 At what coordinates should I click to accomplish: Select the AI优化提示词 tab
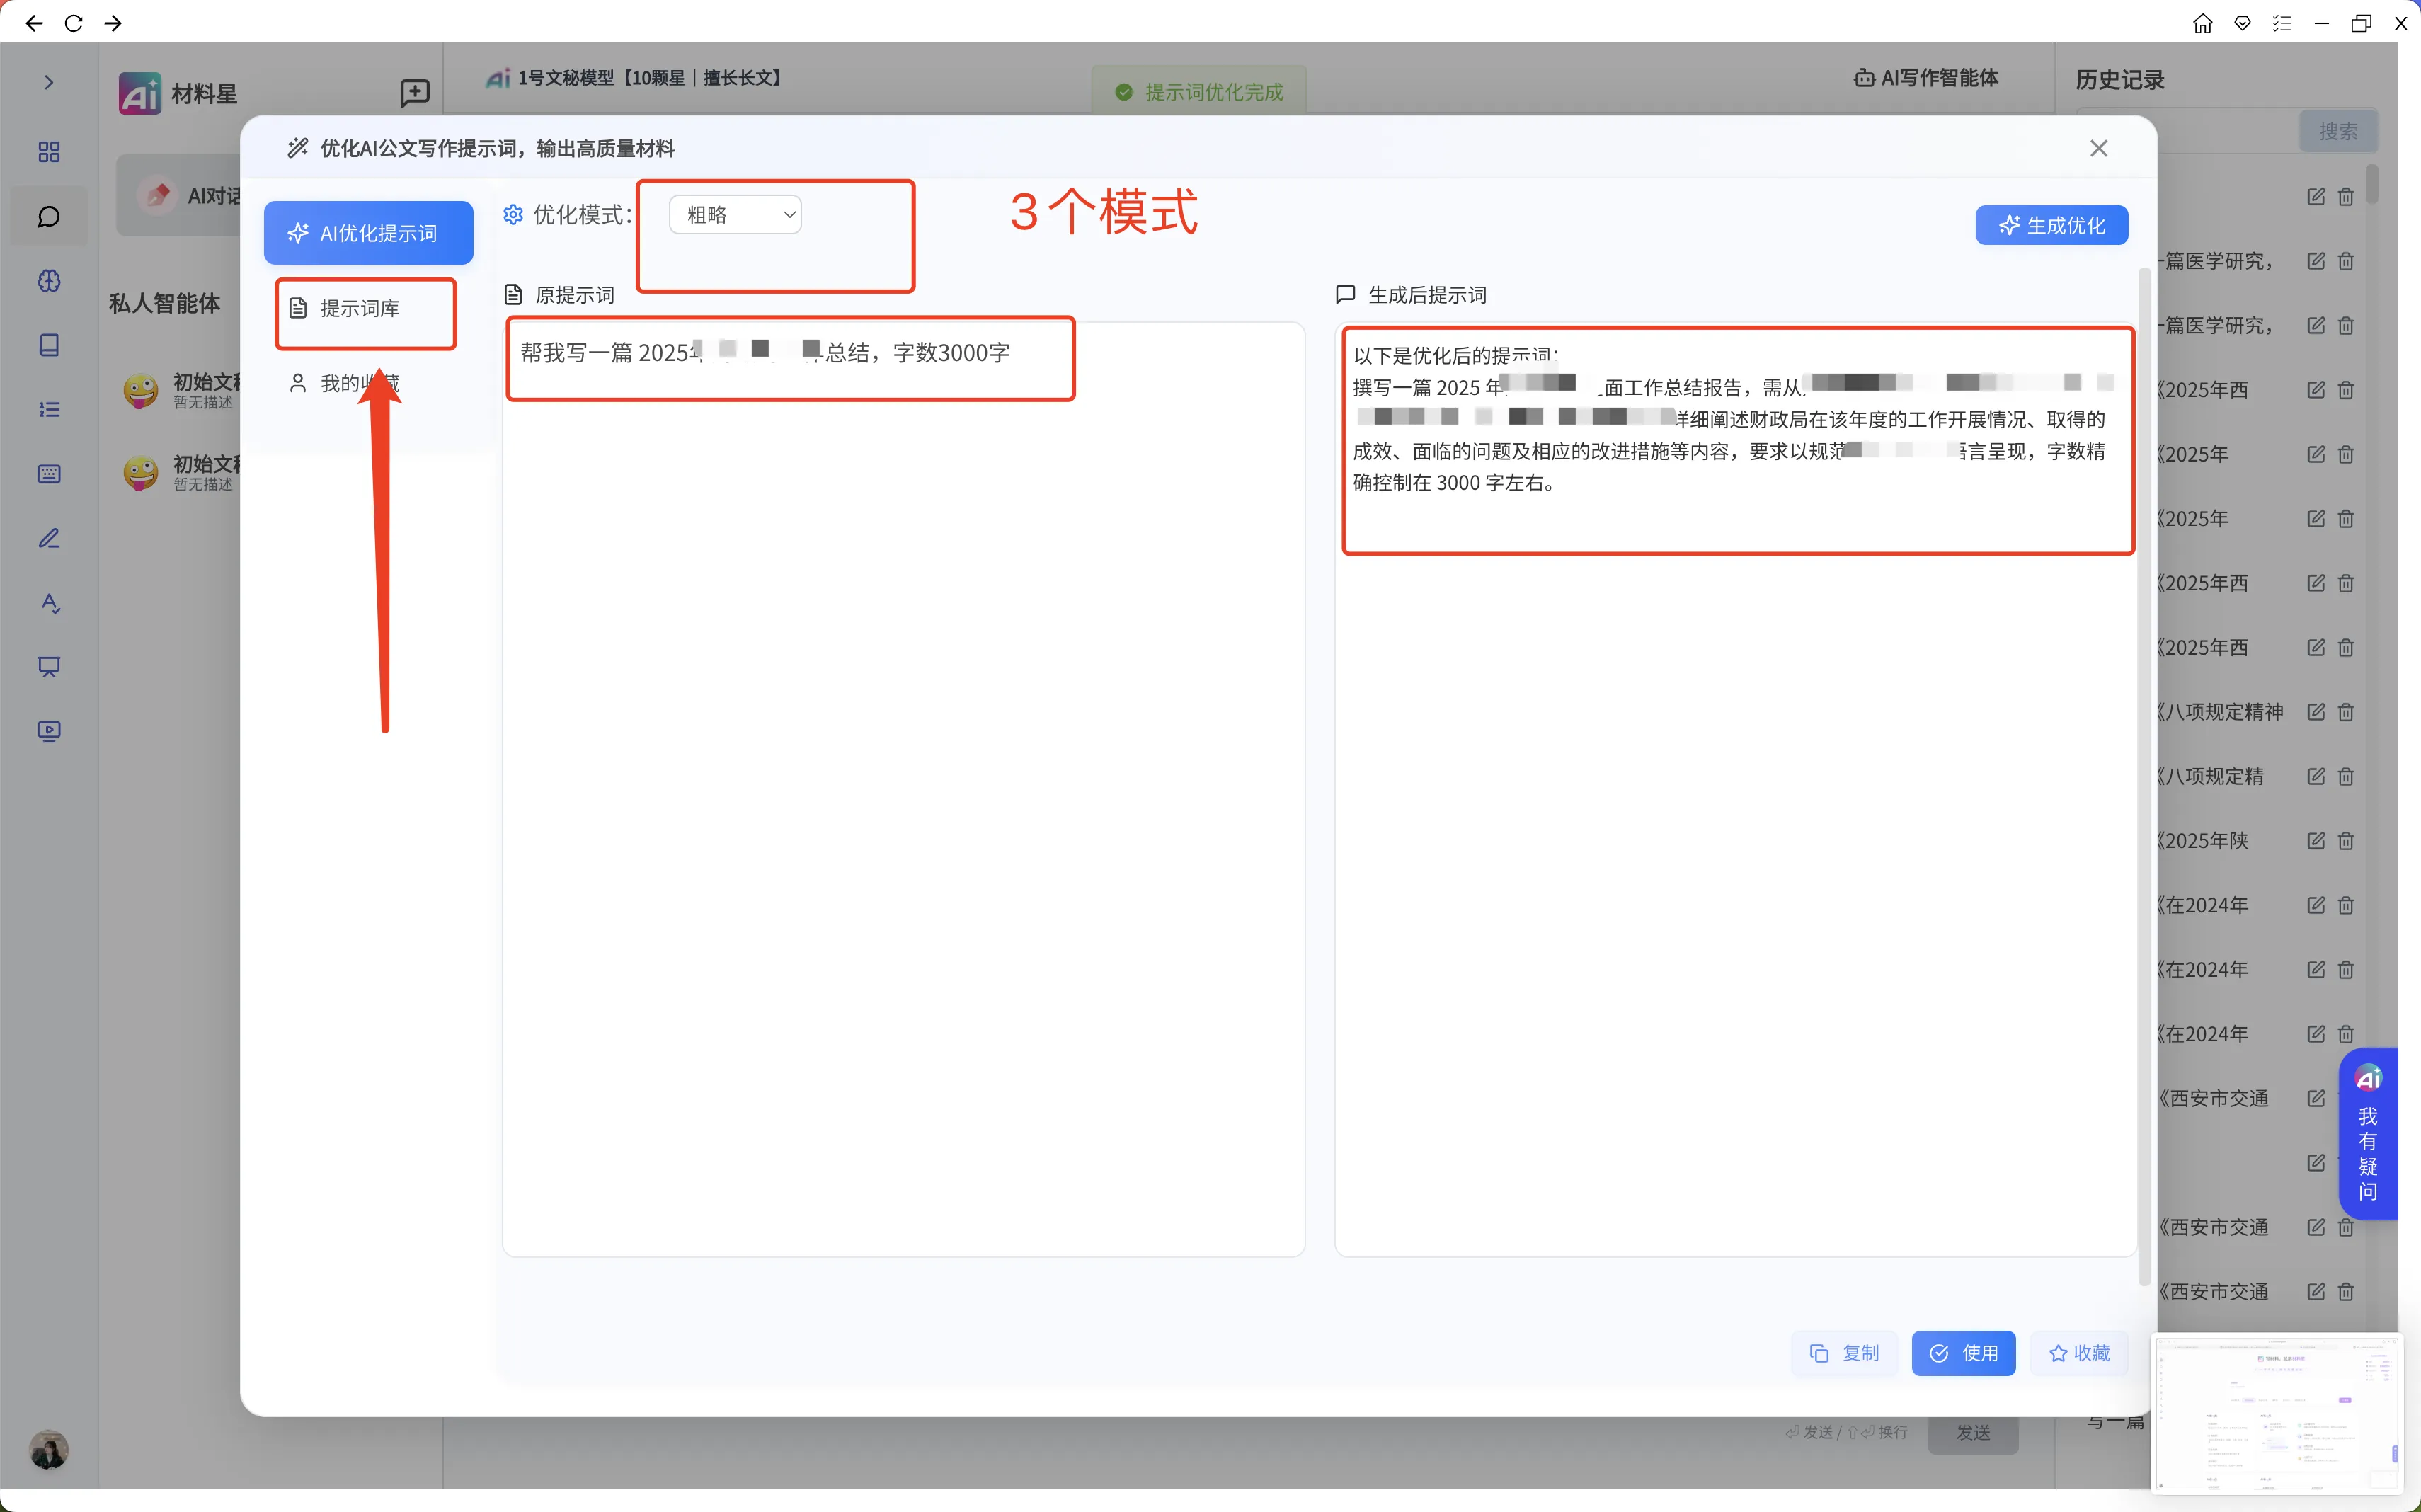pyautogui.click(x=368, y=233)
